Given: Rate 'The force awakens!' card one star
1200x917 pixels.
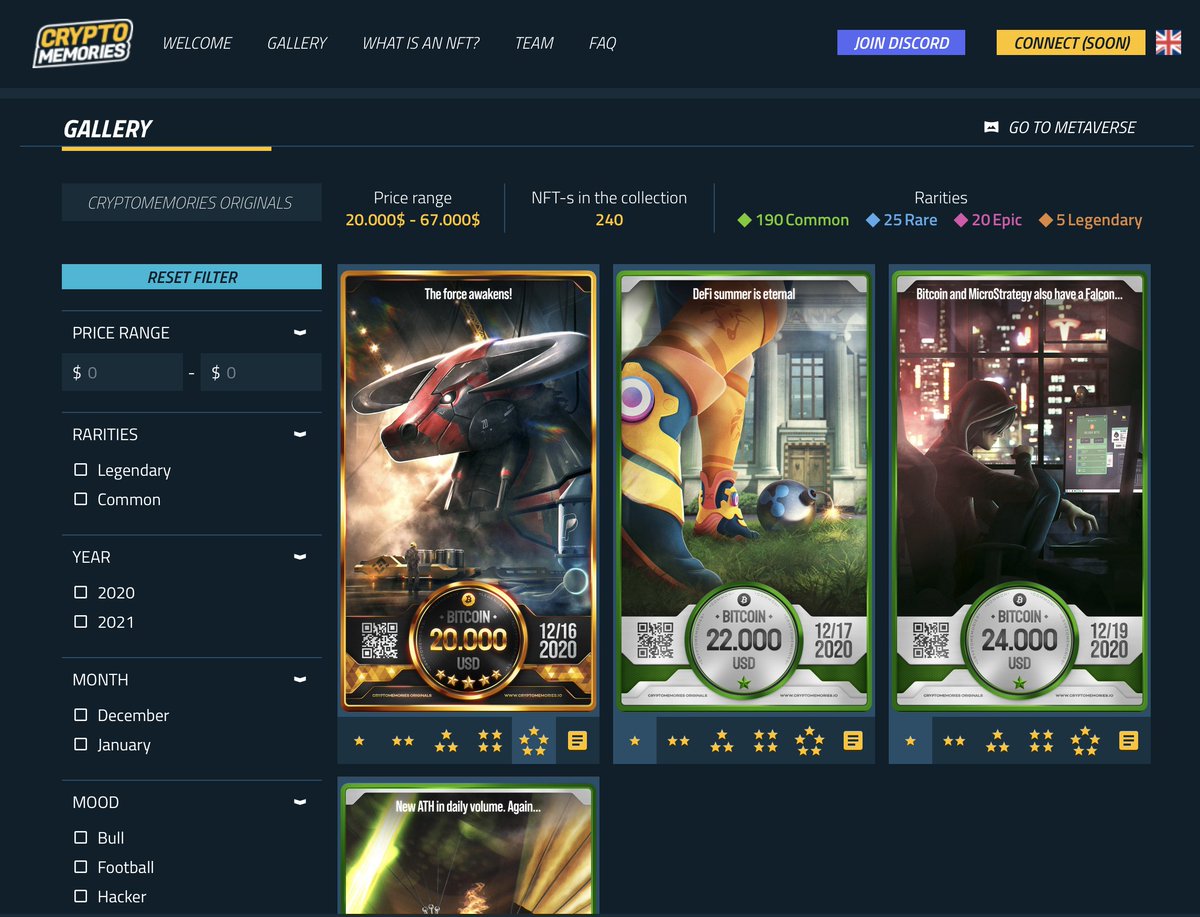Looking at the screenshot, I should pos(359,741).
